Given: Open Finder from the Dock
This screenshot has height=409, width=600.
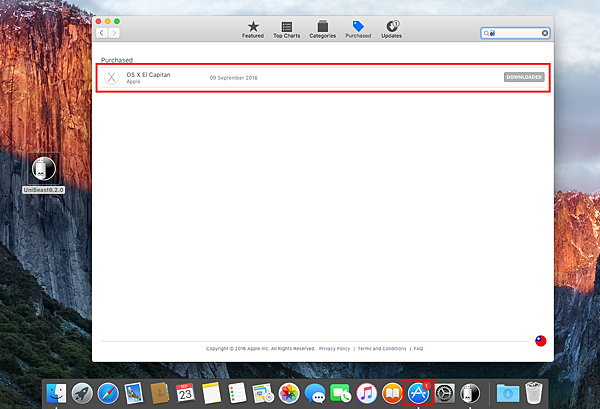Looking at the screenshot, I should (x=56, y=393).
